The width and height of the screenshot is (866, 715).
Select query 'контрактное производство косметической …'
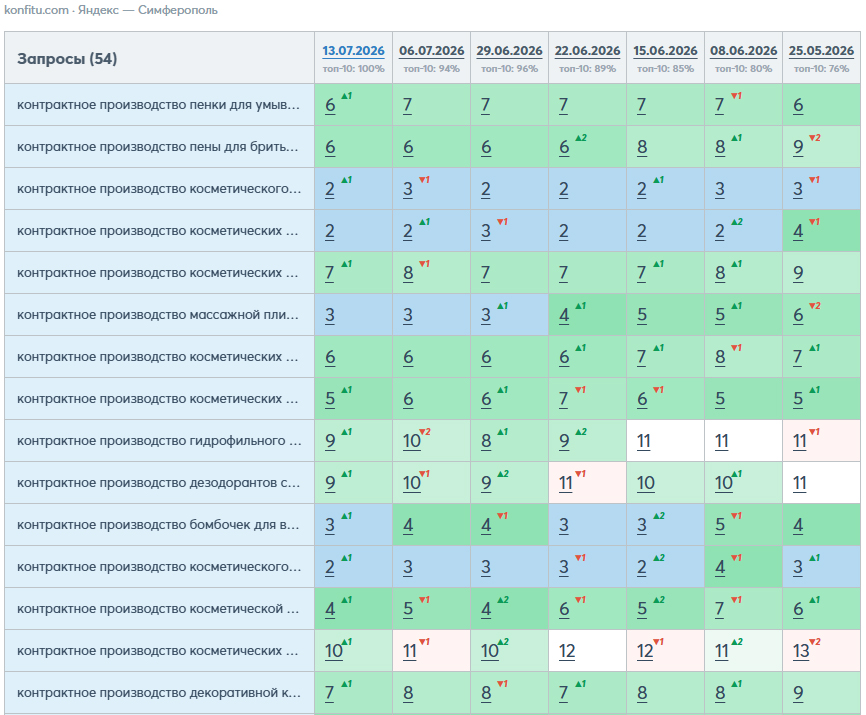tap(157, 608)
